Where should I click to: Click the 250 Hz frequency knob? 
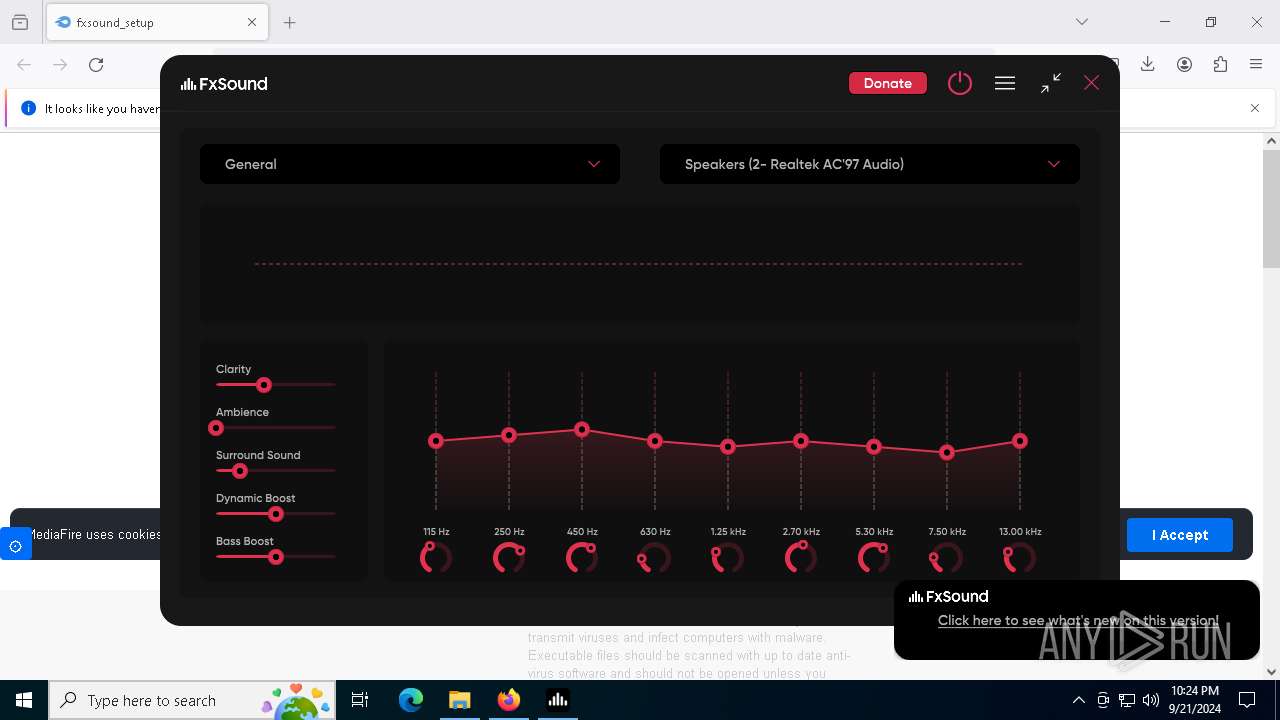[x=509, y=557]
